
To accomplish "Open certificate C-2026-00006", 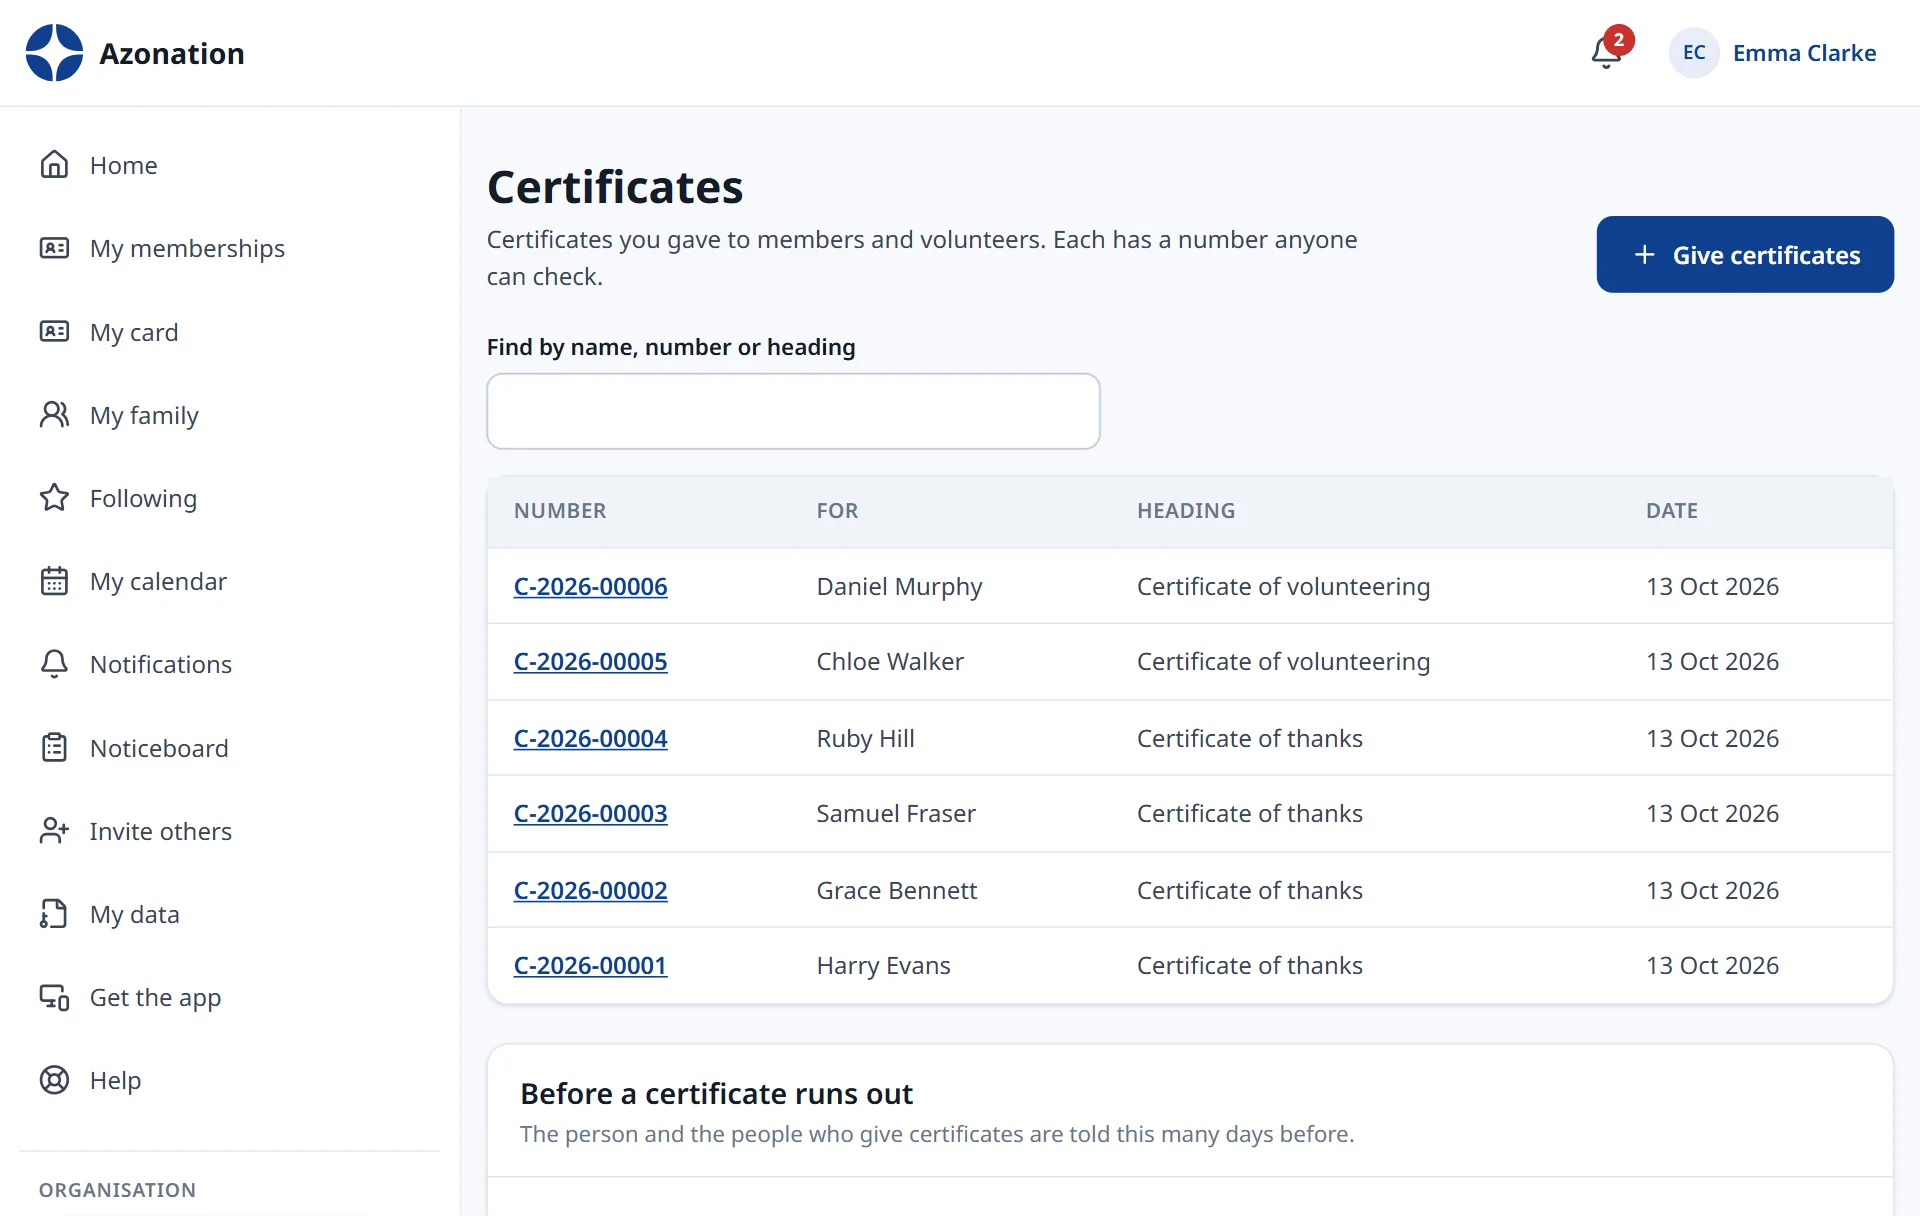I will (590, 587).
